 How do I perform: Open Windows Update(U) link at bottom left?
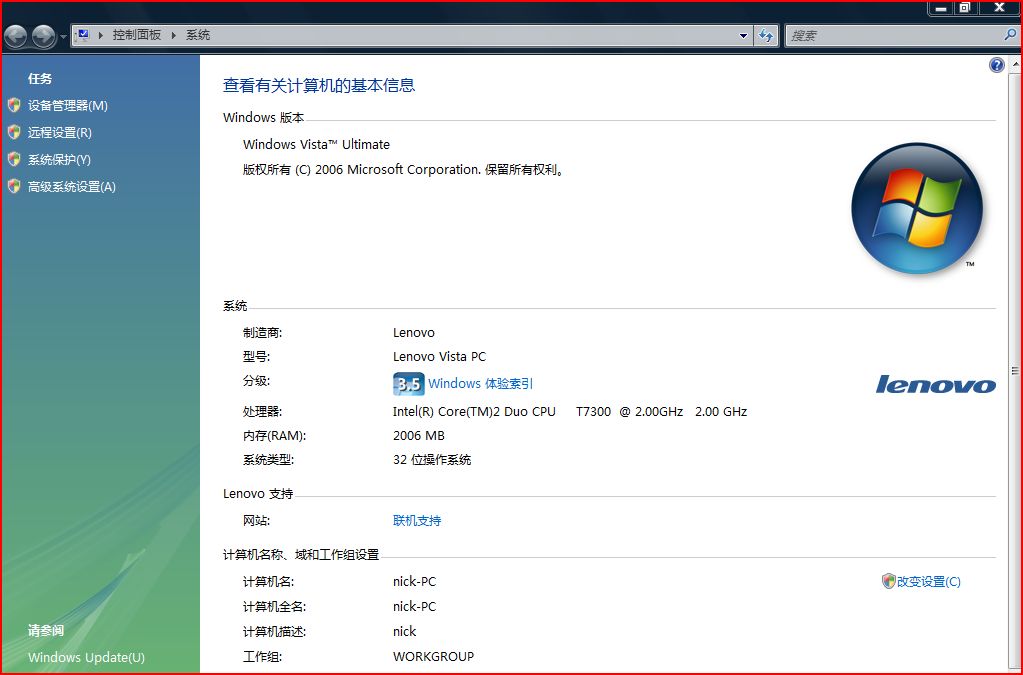pyautogui.click(x=86, y=657)
